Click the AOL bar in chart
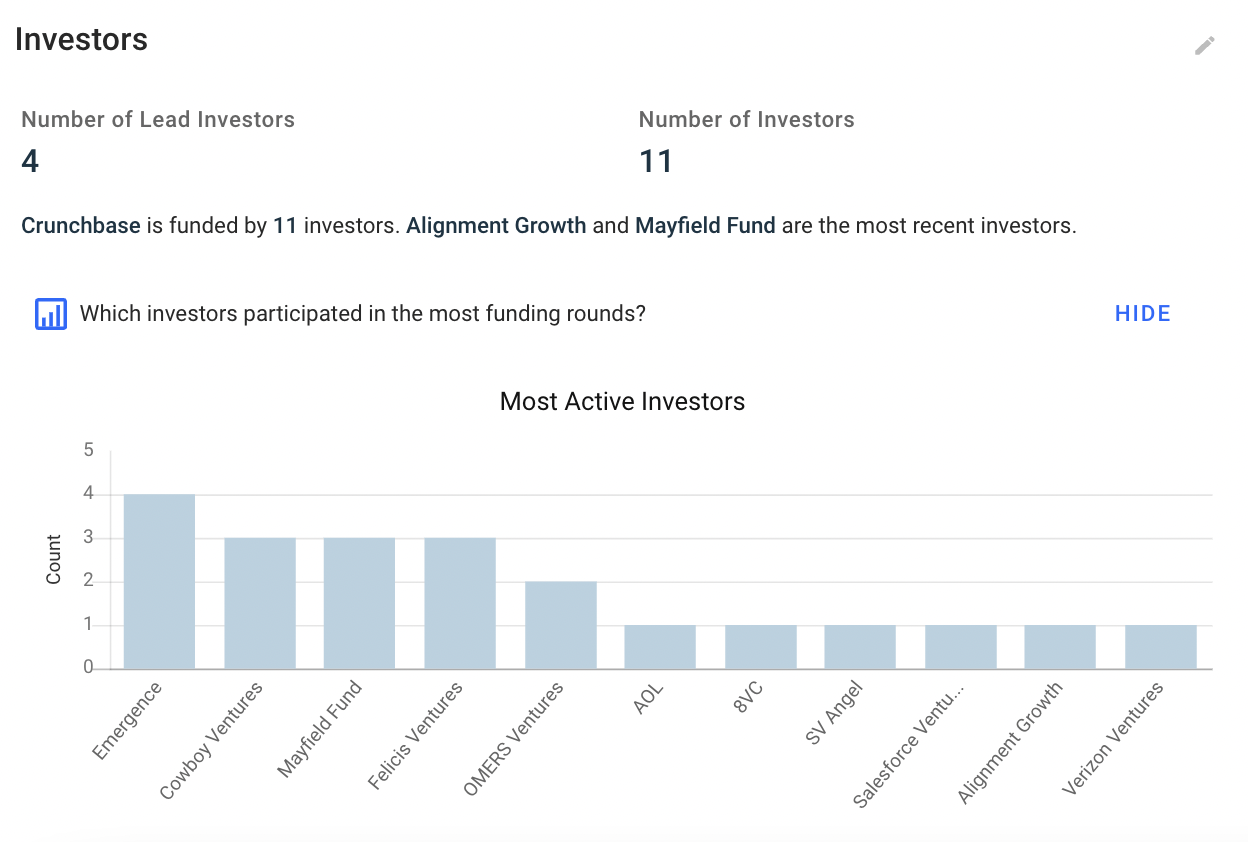 coord(660,647)
